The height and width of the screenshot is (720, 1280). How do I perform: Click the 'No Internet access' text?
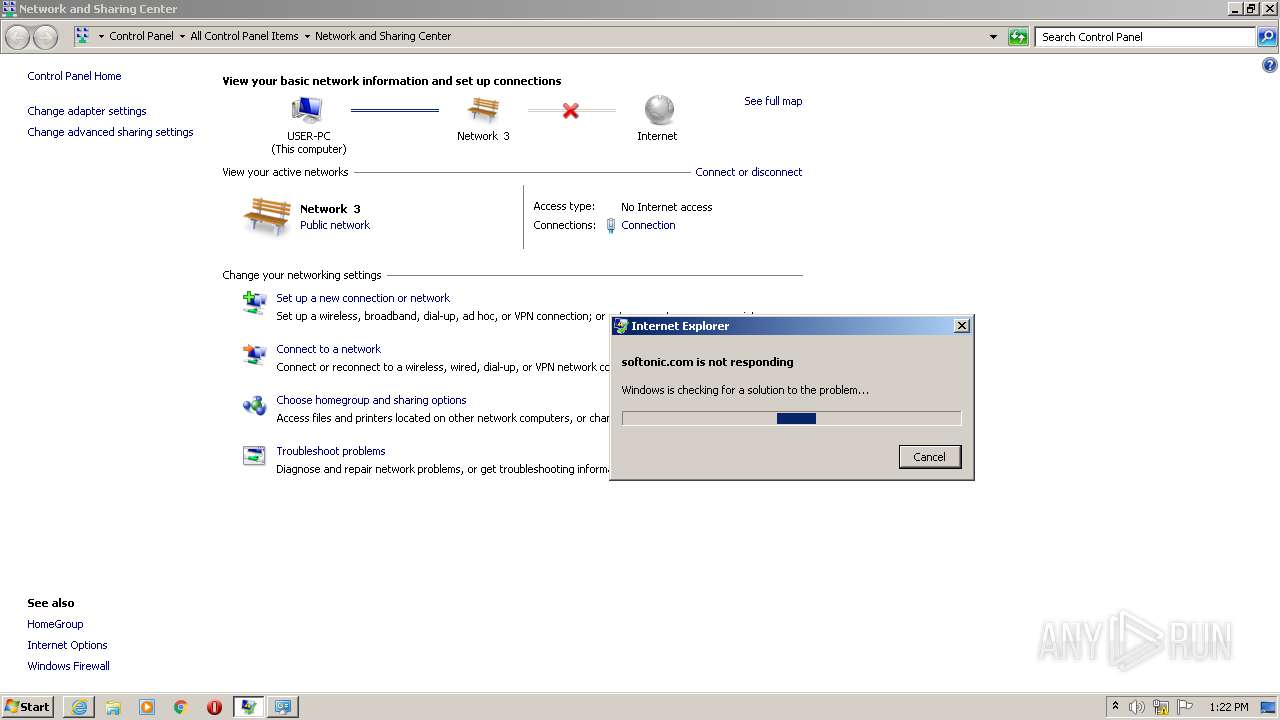coord(666,207)
